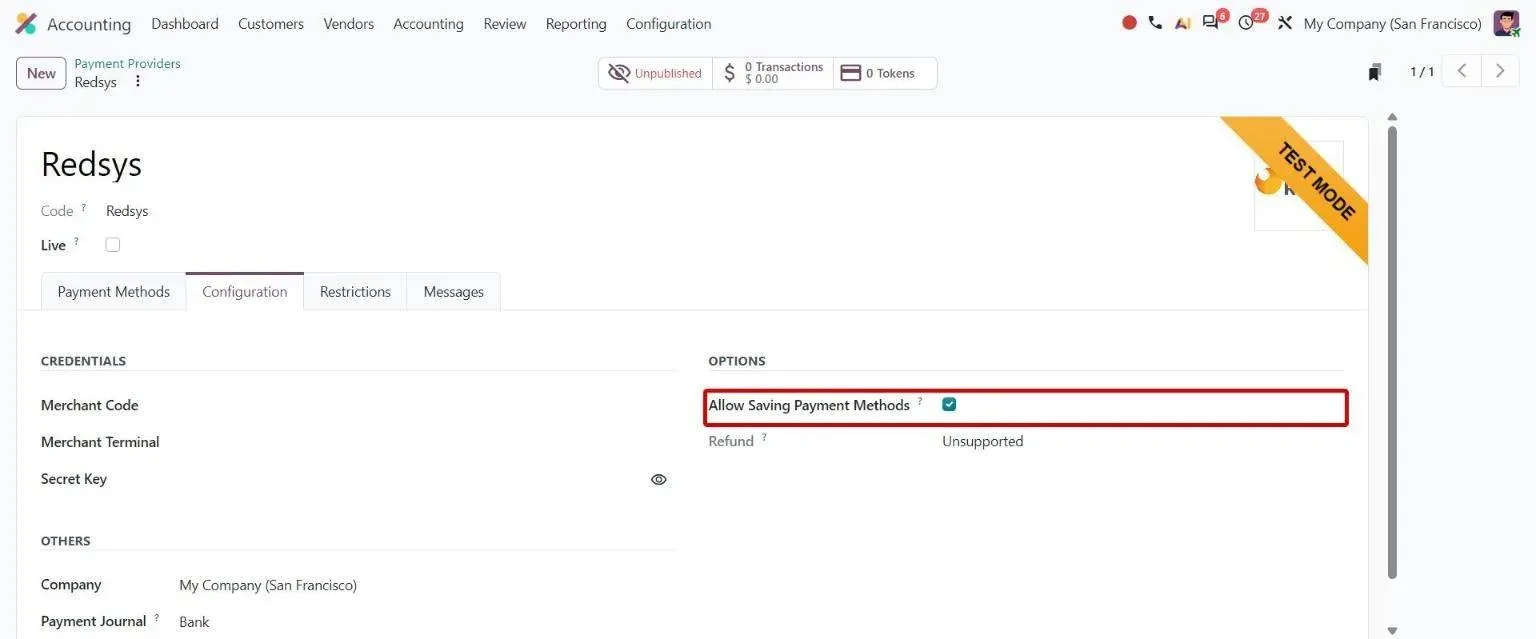The image size is (1536, 639).
Task: Toggle the Live checkbox
Action: click(x=113, y=245)
